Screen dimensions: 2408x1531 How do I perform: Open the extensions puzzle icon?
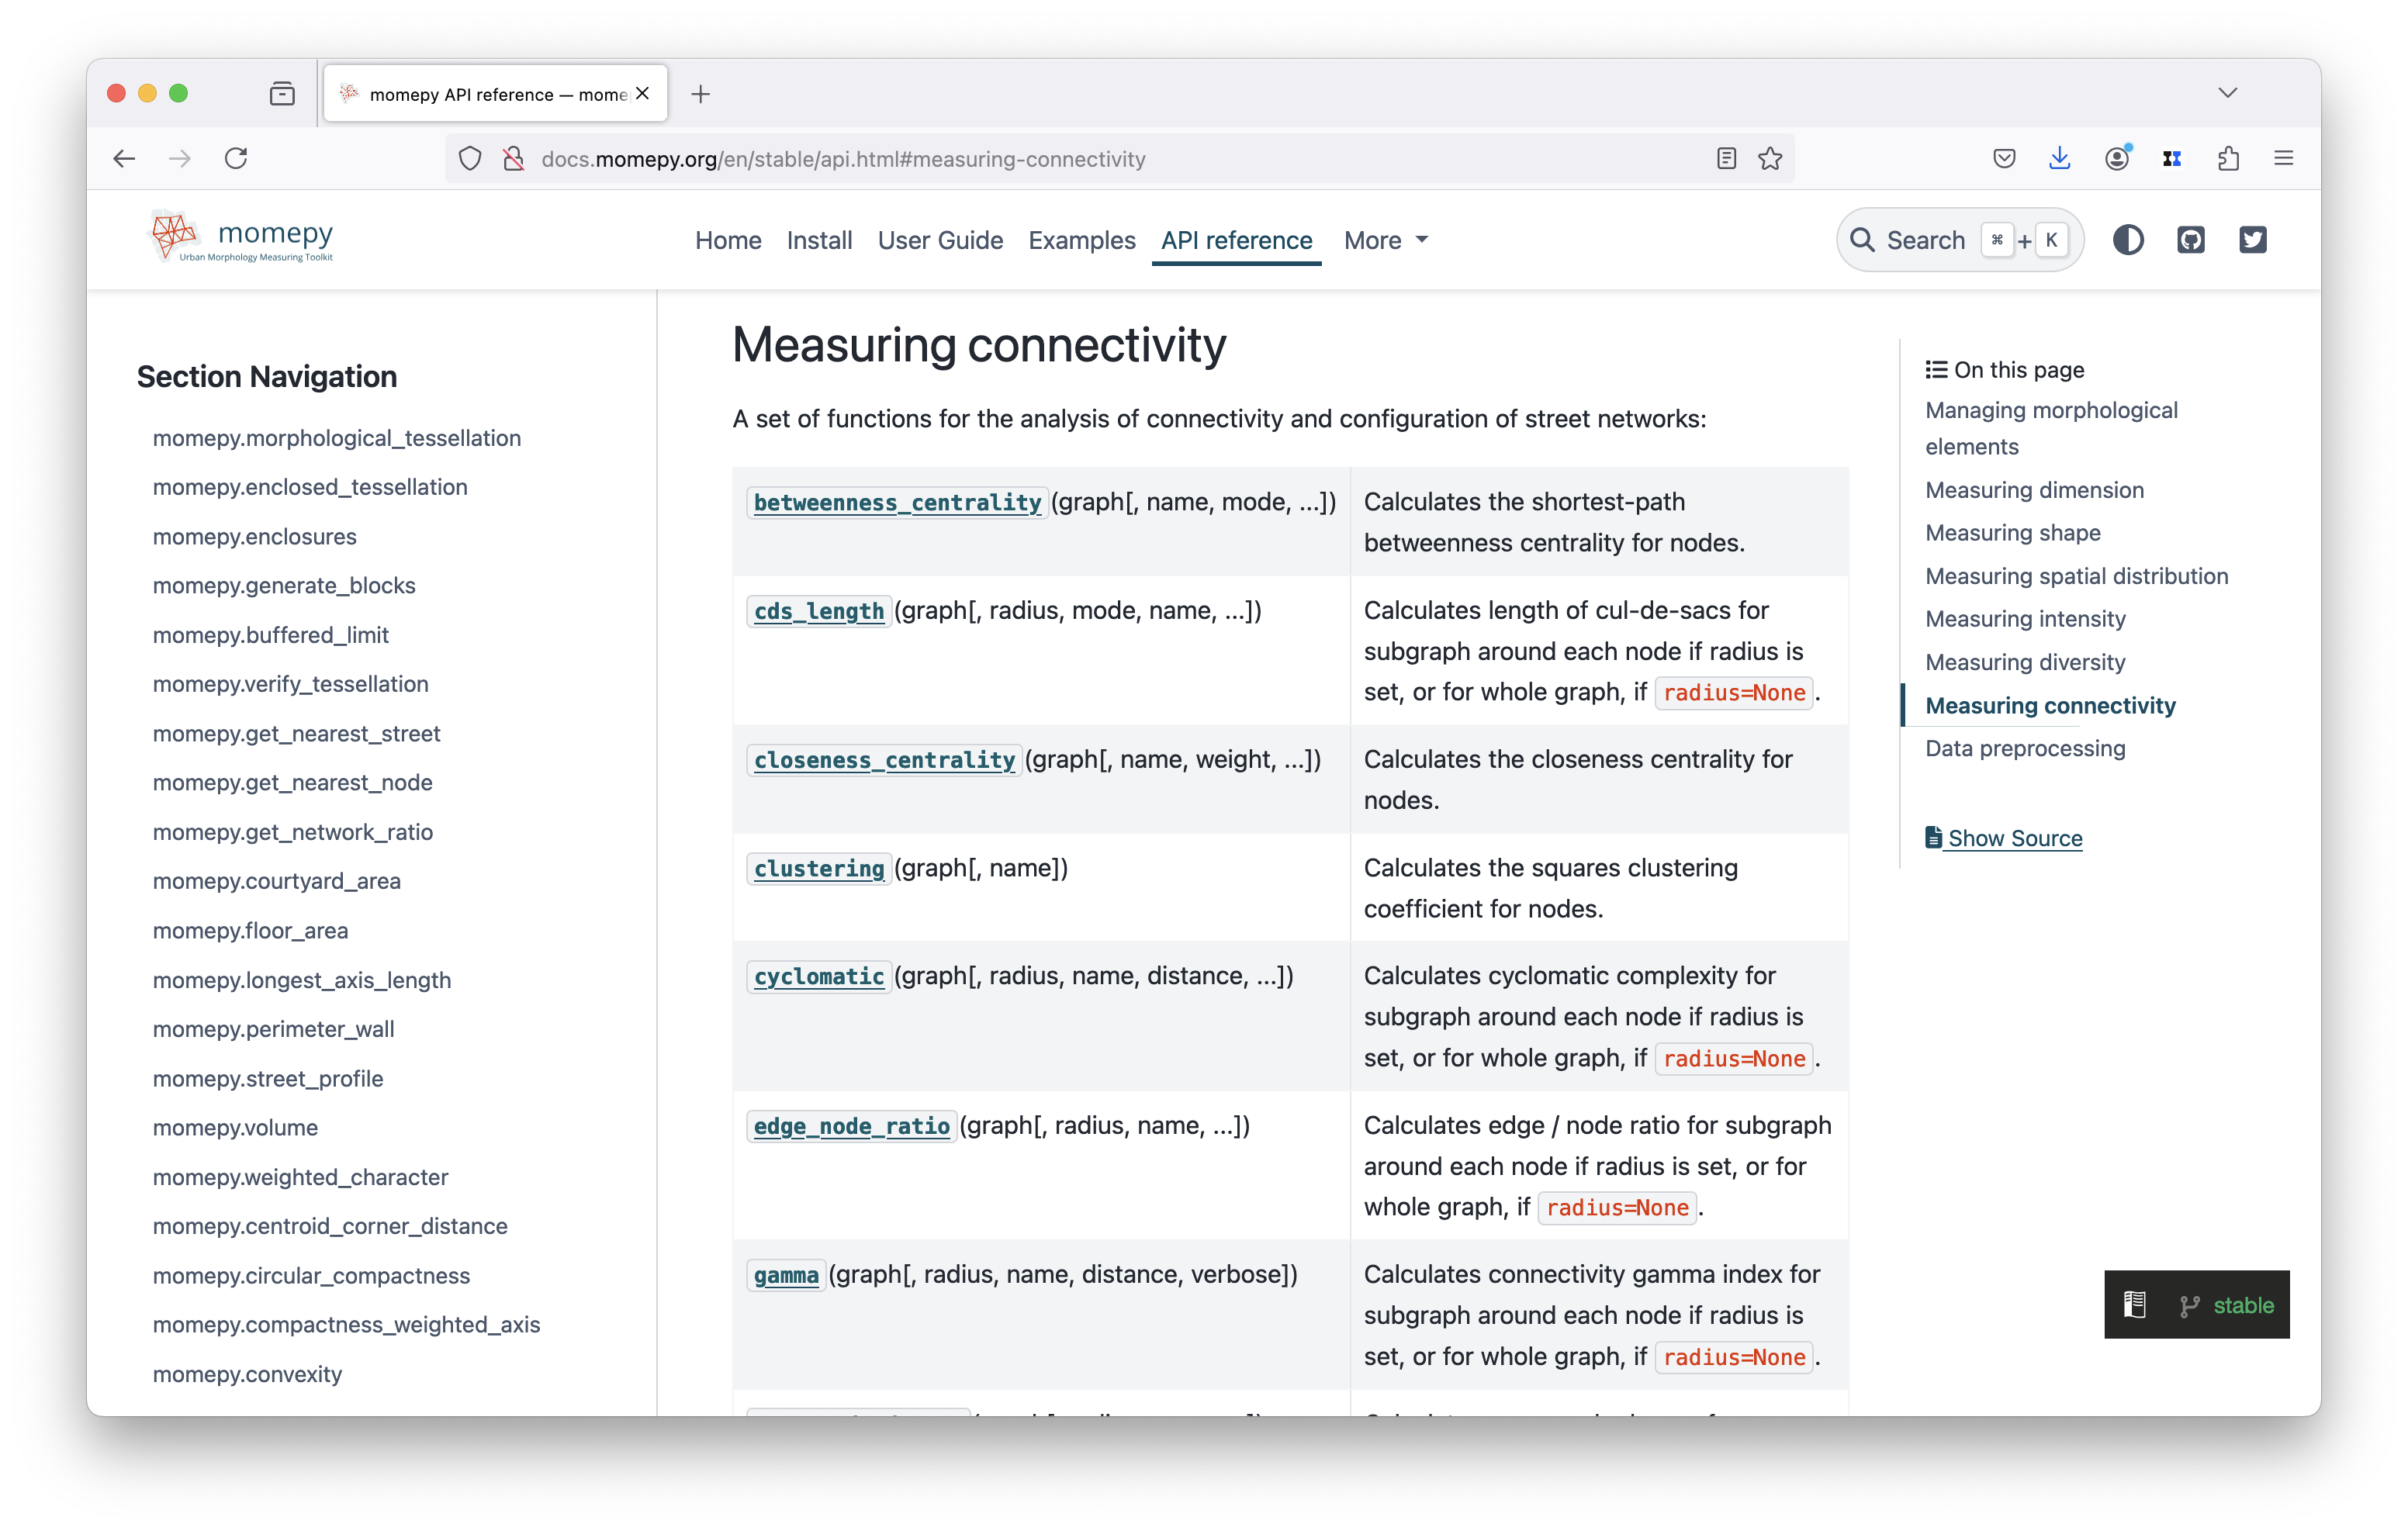pyautogui.click(x=2228, y=159)
